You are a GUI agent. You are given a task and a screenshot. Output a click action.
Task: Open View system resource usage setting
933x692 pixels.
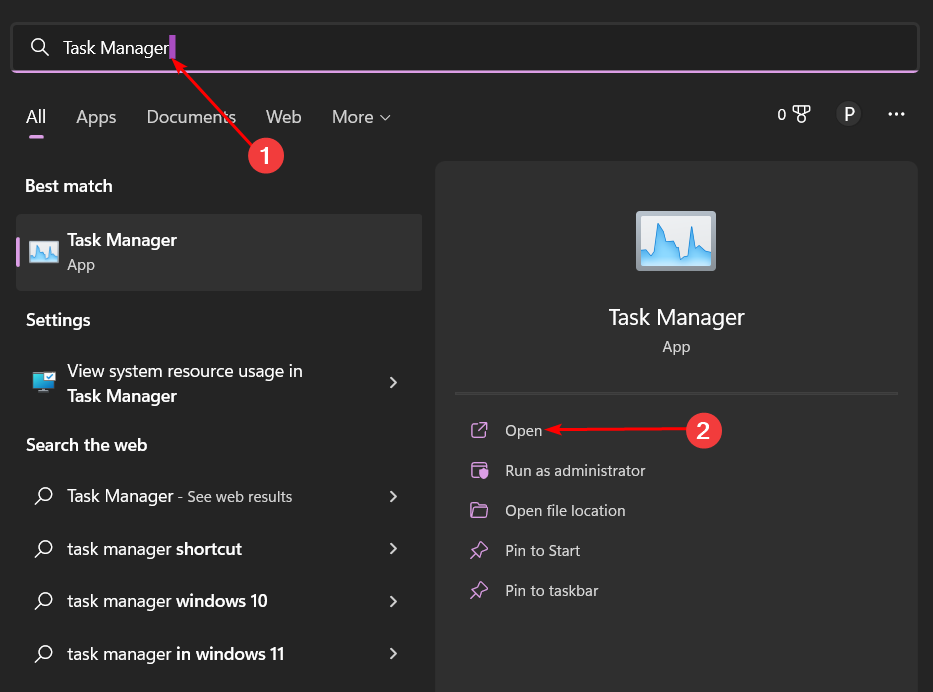(x=219, y=383)
